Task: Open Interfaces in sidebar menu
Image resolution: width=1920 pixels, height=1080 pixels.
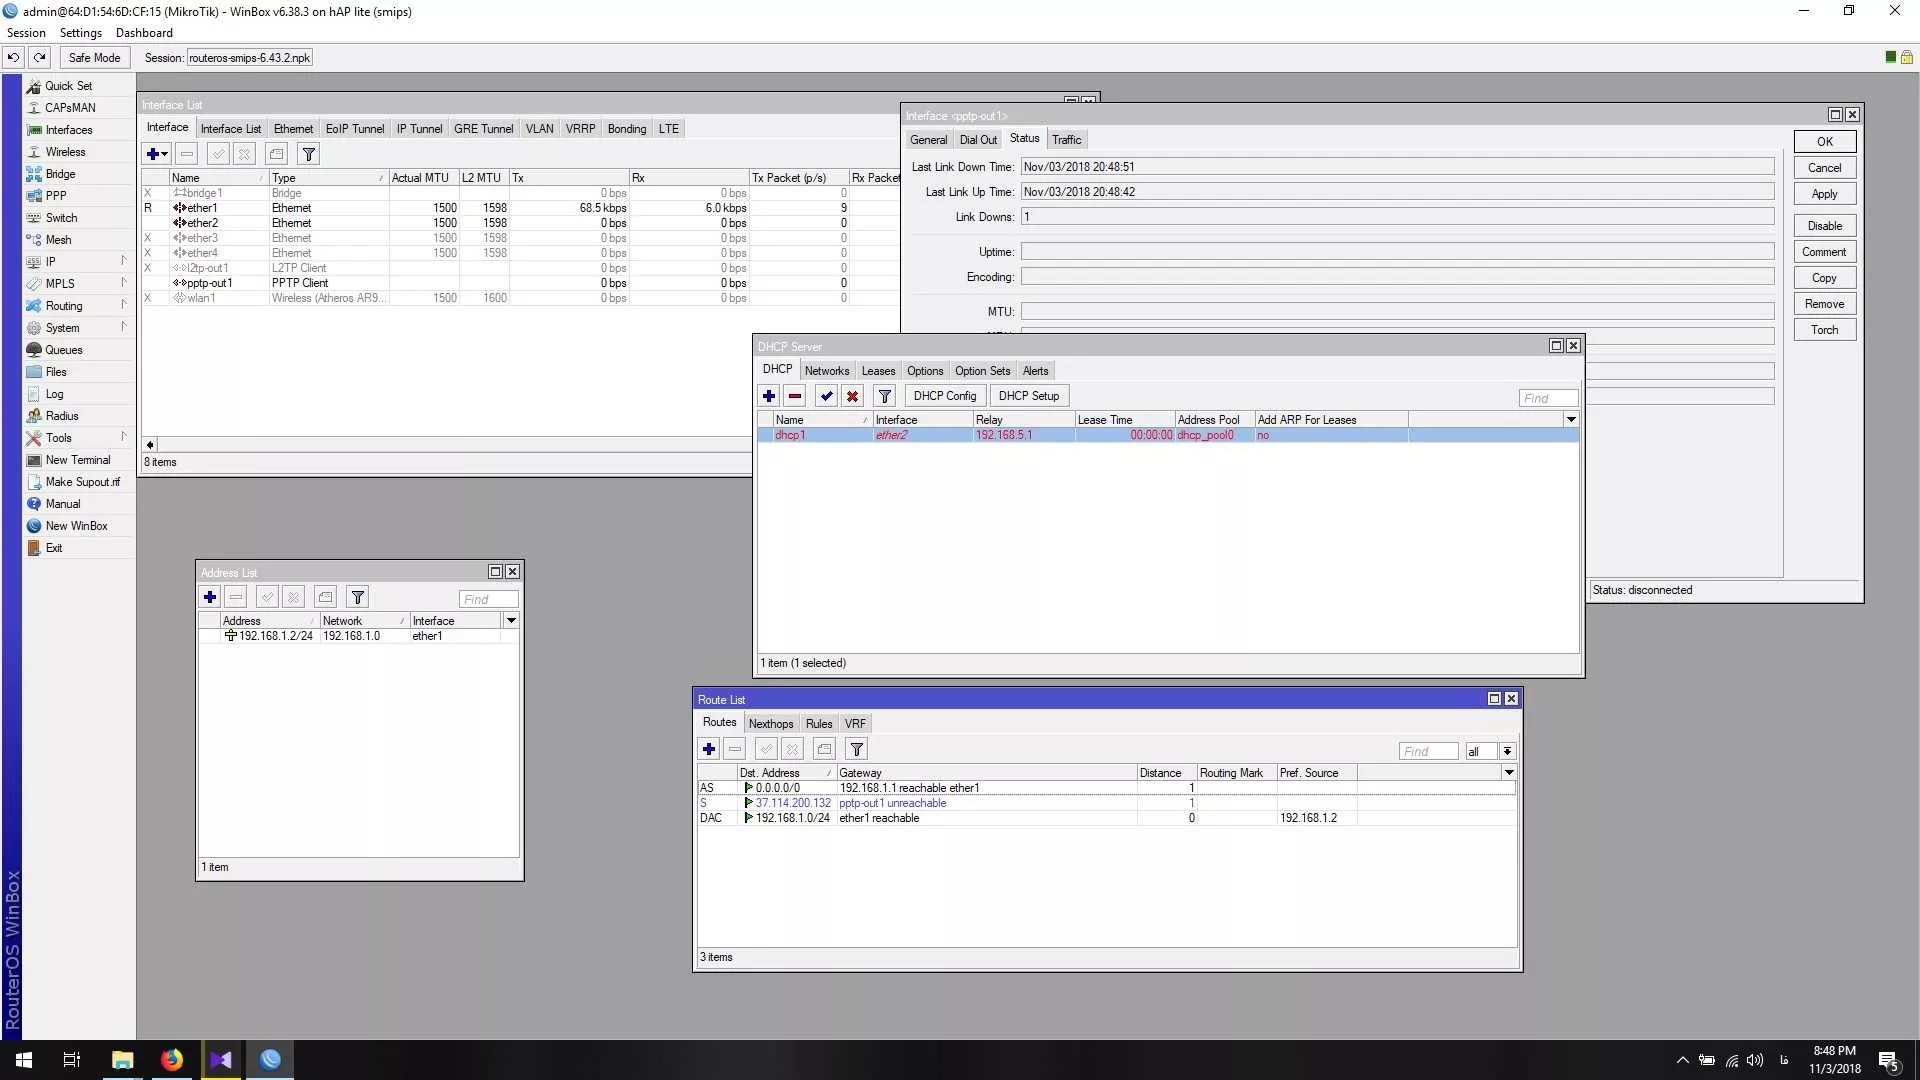Action: click(68, 130)
